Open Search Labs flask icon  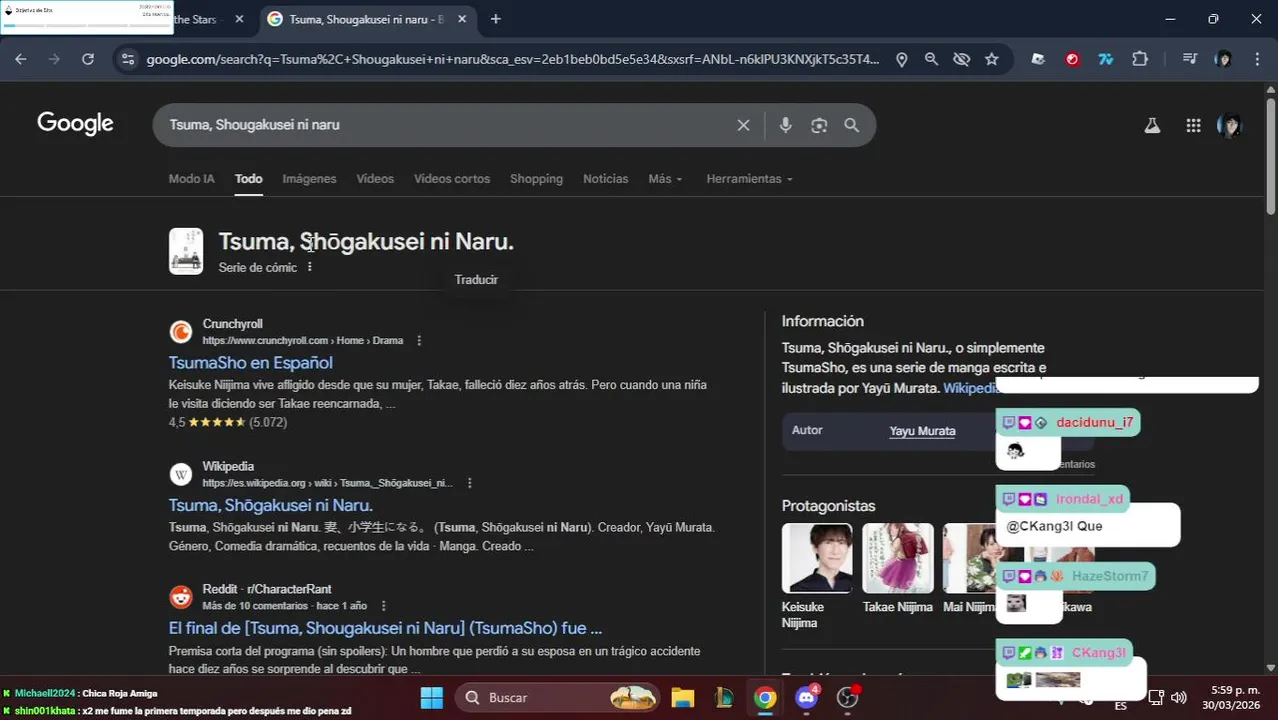click(x=1152, y=125)
